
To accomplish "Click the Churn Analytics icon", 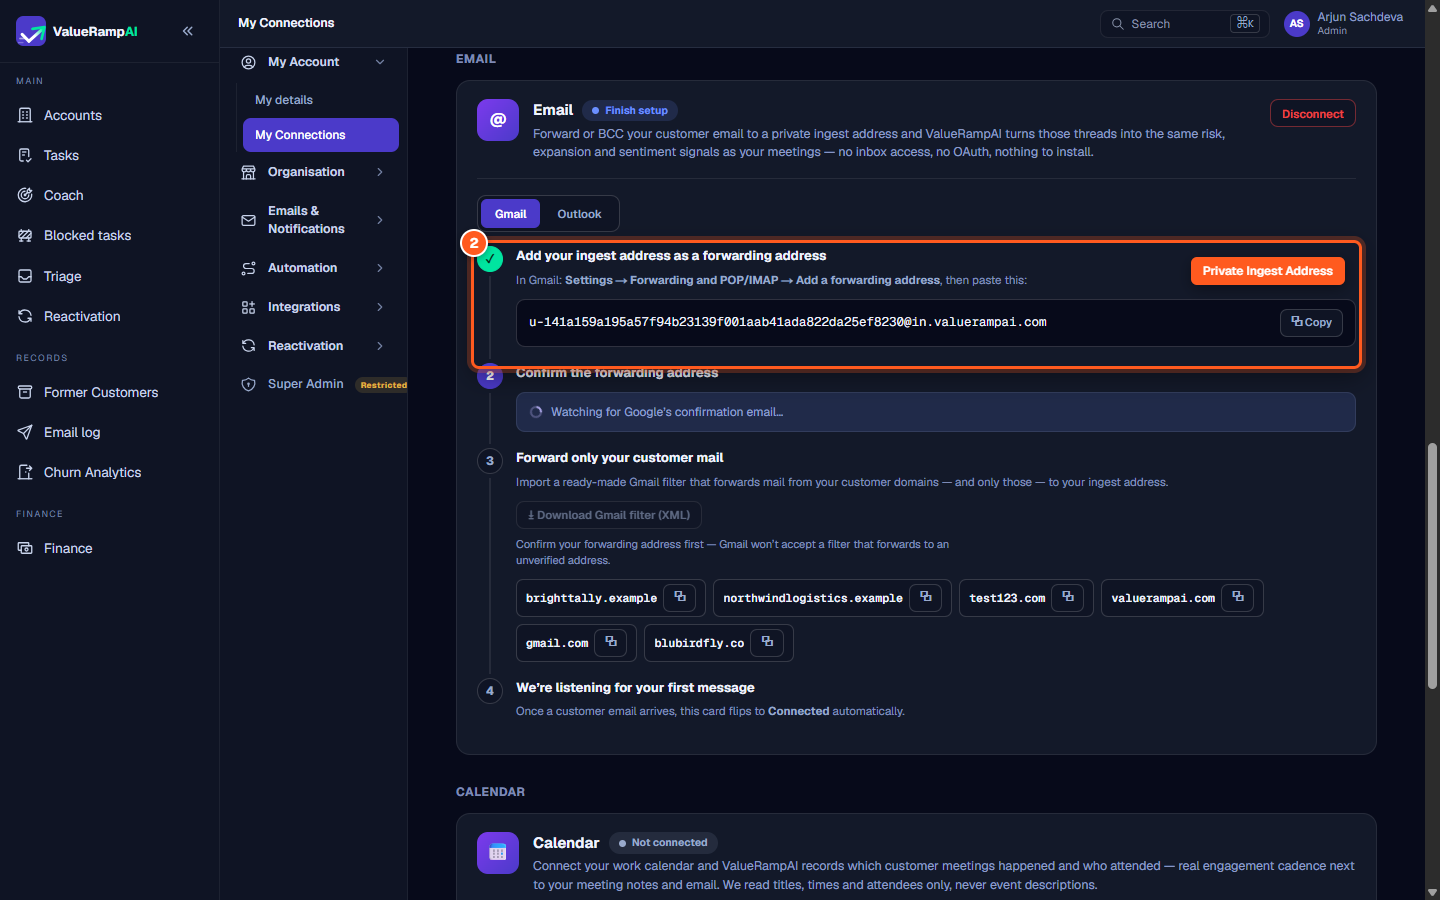I will 25,472.
